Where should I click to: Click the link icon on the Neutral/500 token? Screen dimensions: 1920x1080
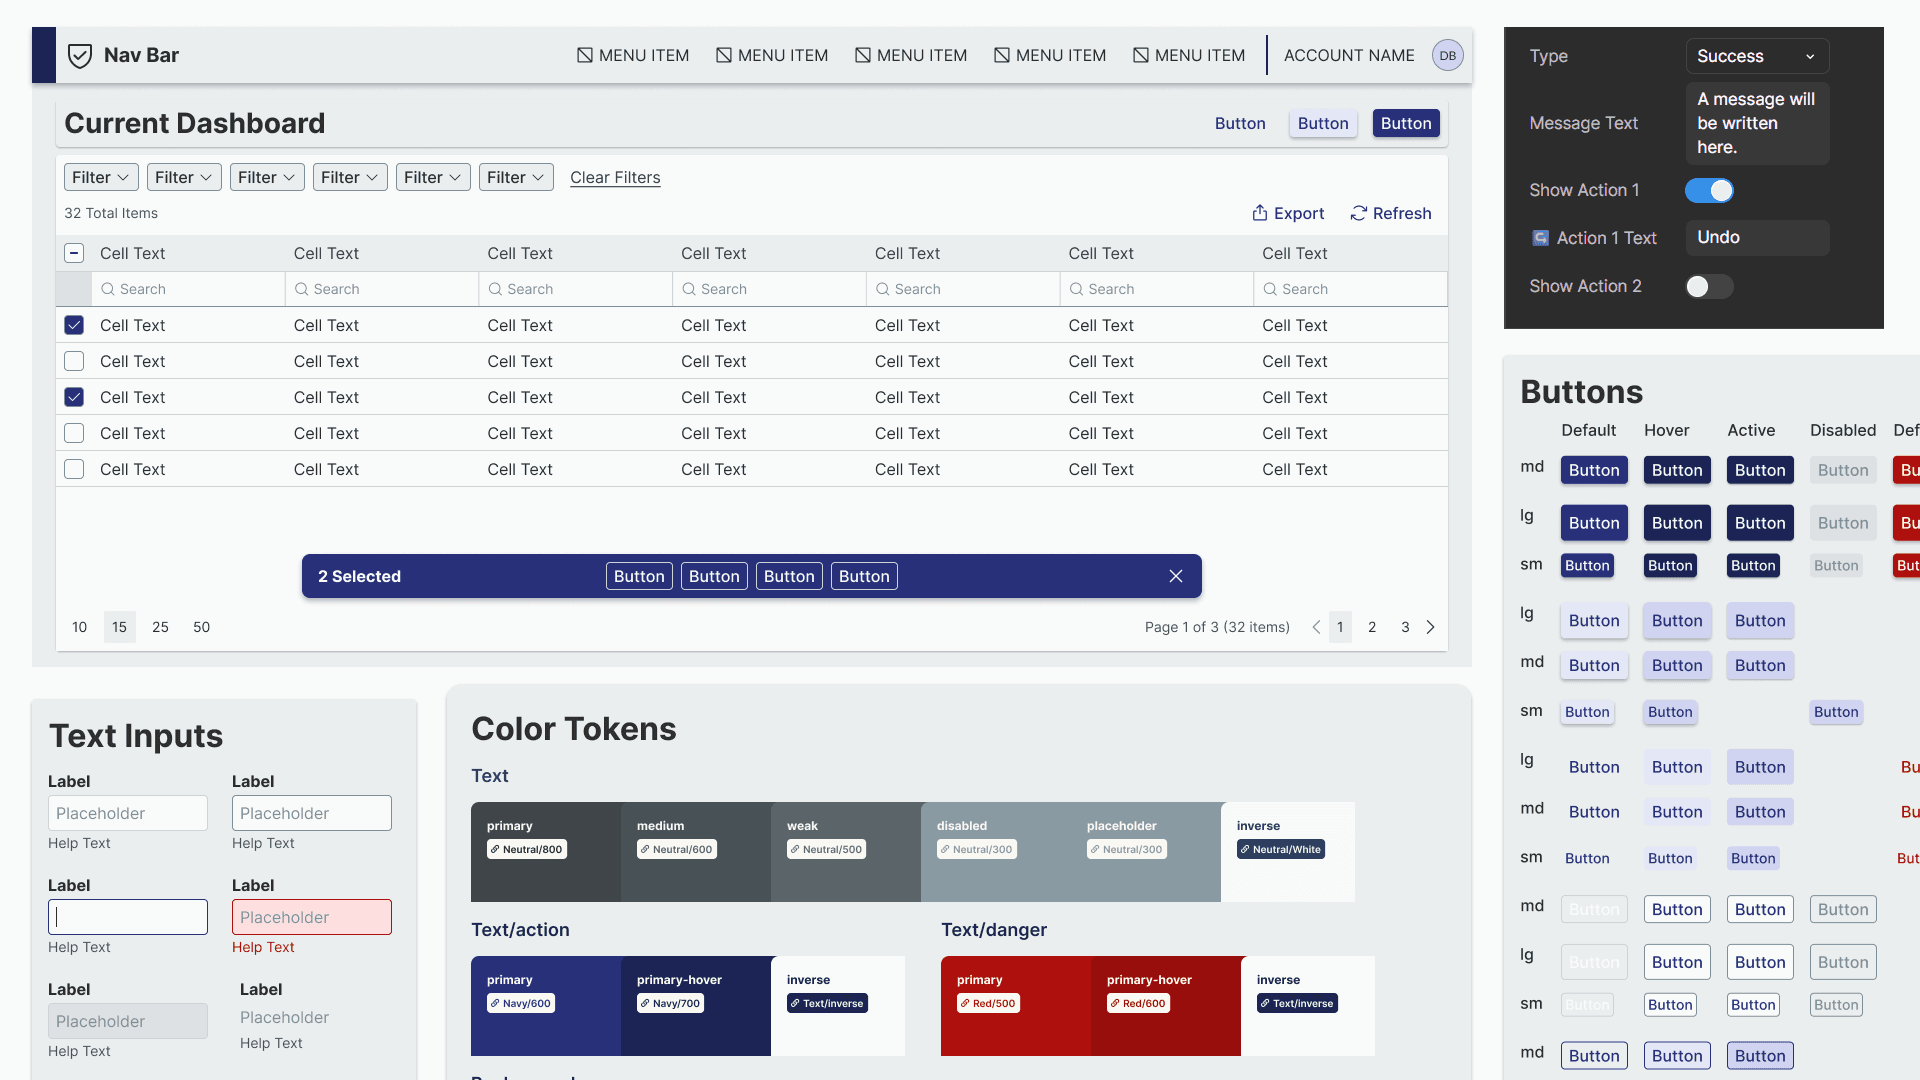pos(795,849)
